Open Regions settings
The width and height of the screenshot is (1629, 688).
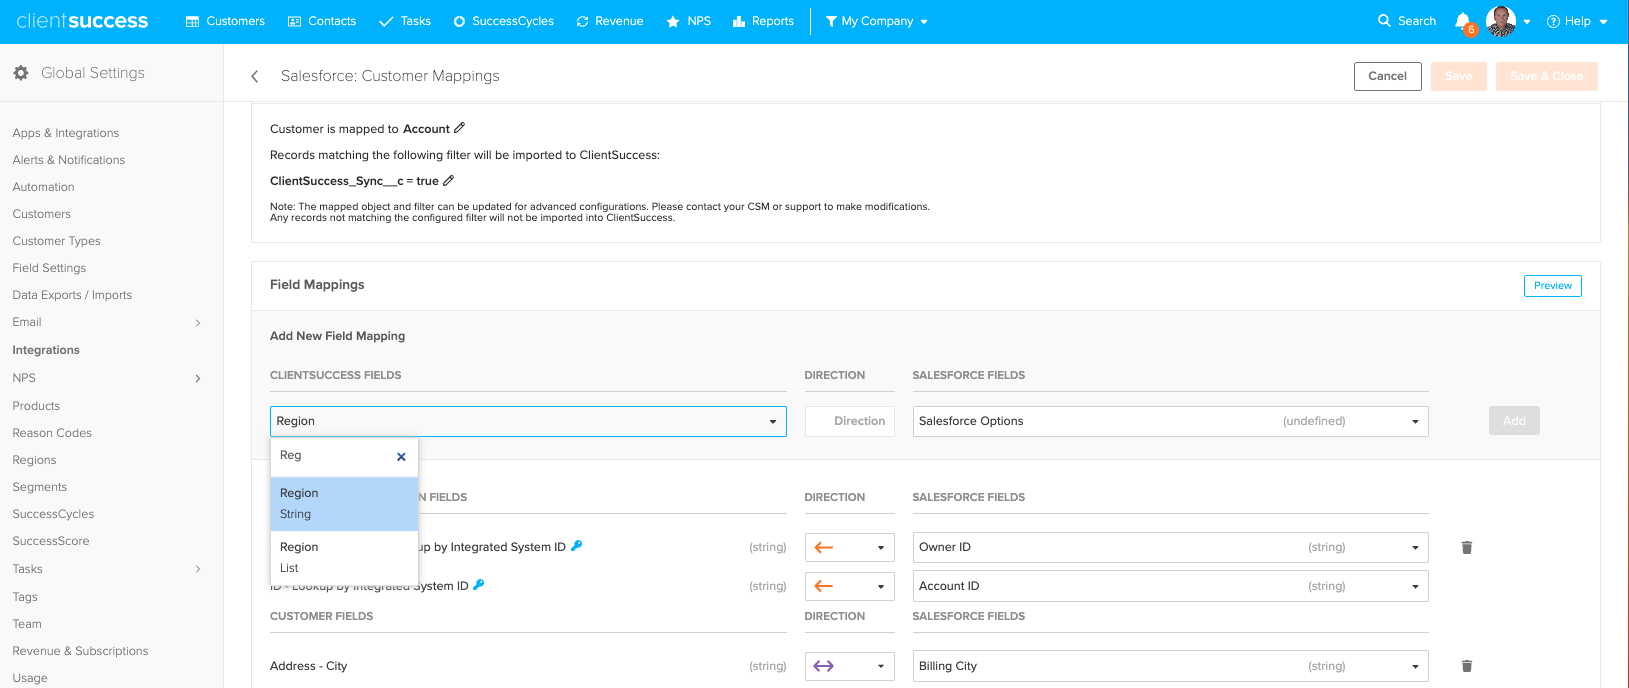pos(34,460)
